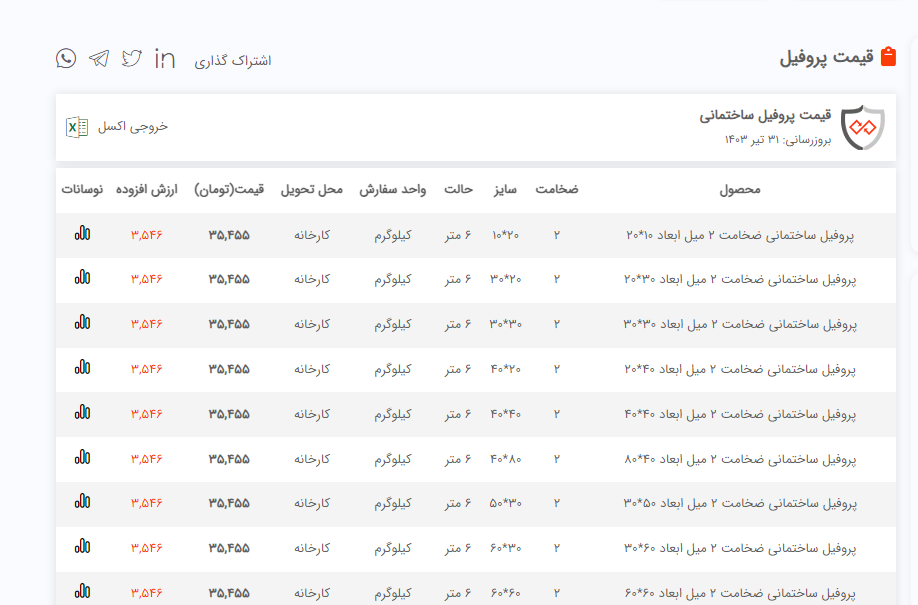918x605 pixels.
Task: Open fluctuation chart for profile 30*60 row
Action: click(x=82, y=547)
